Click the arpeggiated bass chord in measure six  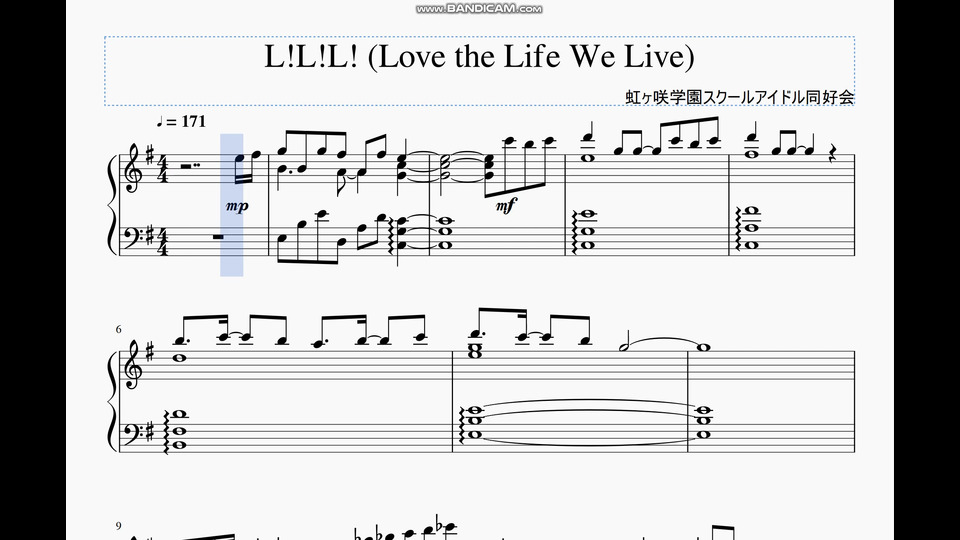click(175, 430)
